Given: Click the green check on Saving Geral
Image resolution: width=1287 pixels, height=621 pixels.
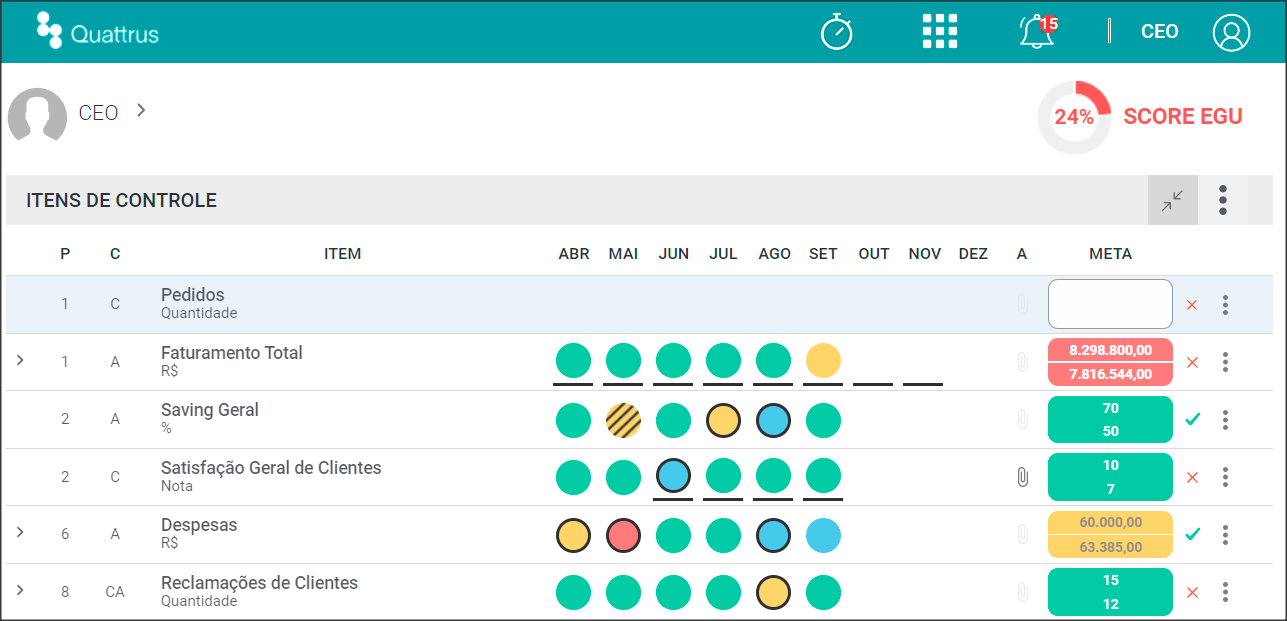Looking at the screenshot, I should tap(1191, 420).
